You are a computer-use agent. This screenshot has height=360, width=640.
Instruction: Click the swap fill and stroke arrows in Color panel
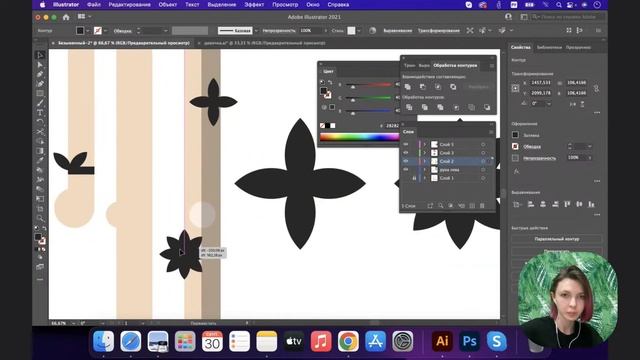coord(330,82)
